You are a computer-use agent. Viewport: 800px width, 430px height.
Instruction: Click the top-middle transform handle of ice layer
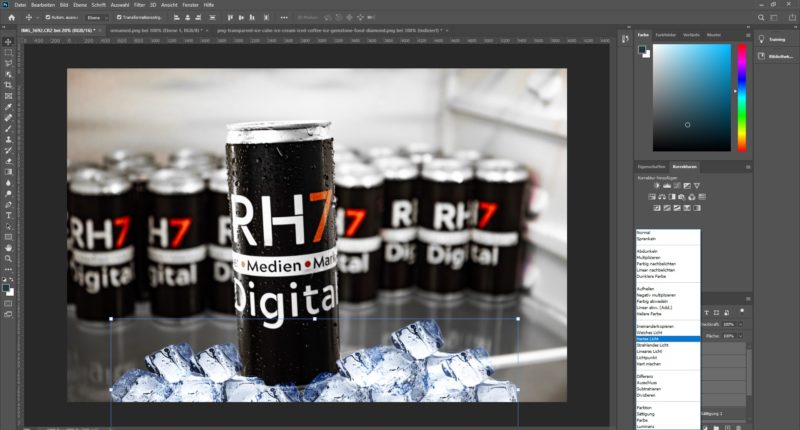tap(315, 319)
